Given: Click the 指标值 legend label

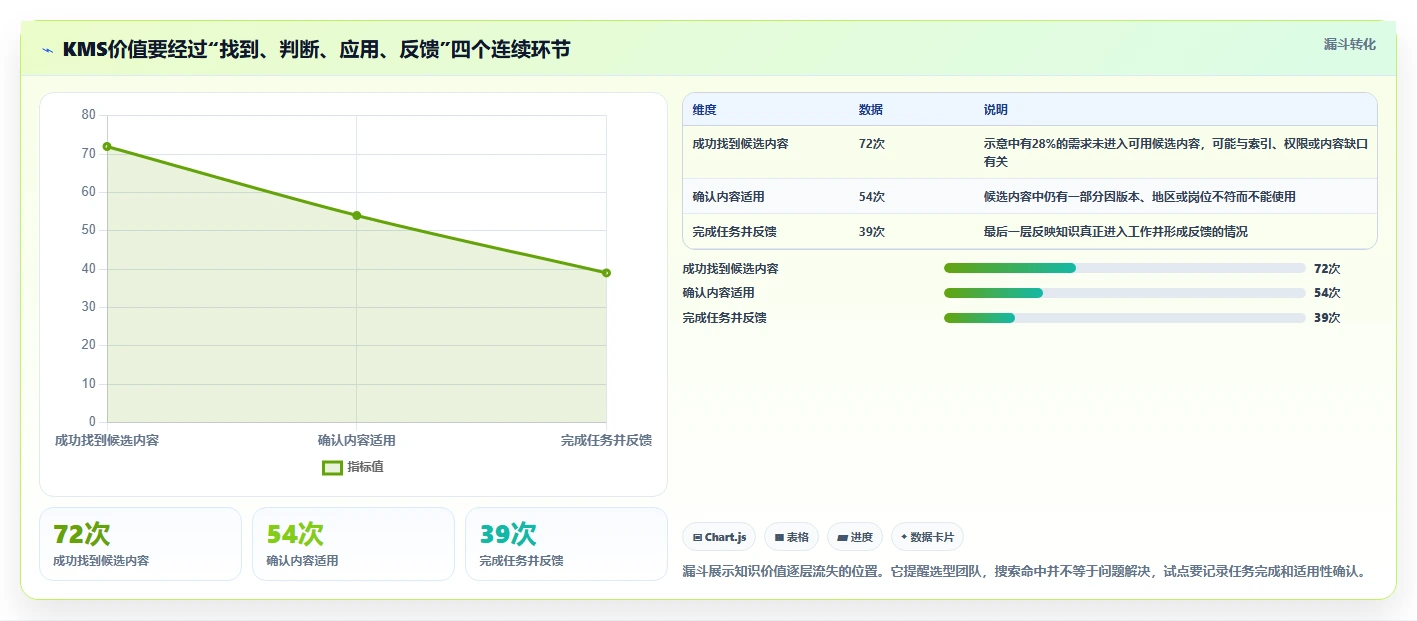Looking at the screenshot, I should 365,467.
